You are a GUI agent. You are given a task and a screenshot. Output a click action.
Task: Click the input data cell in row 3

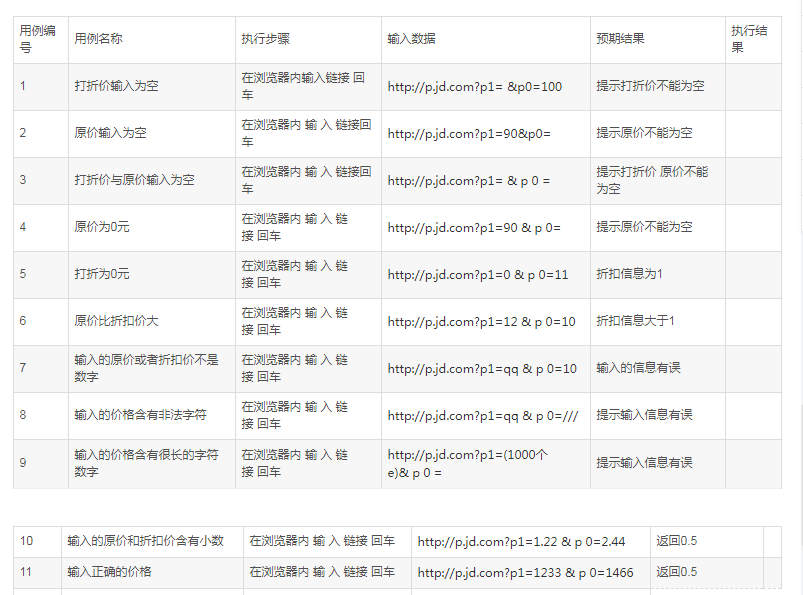click(x=485, y=181)
